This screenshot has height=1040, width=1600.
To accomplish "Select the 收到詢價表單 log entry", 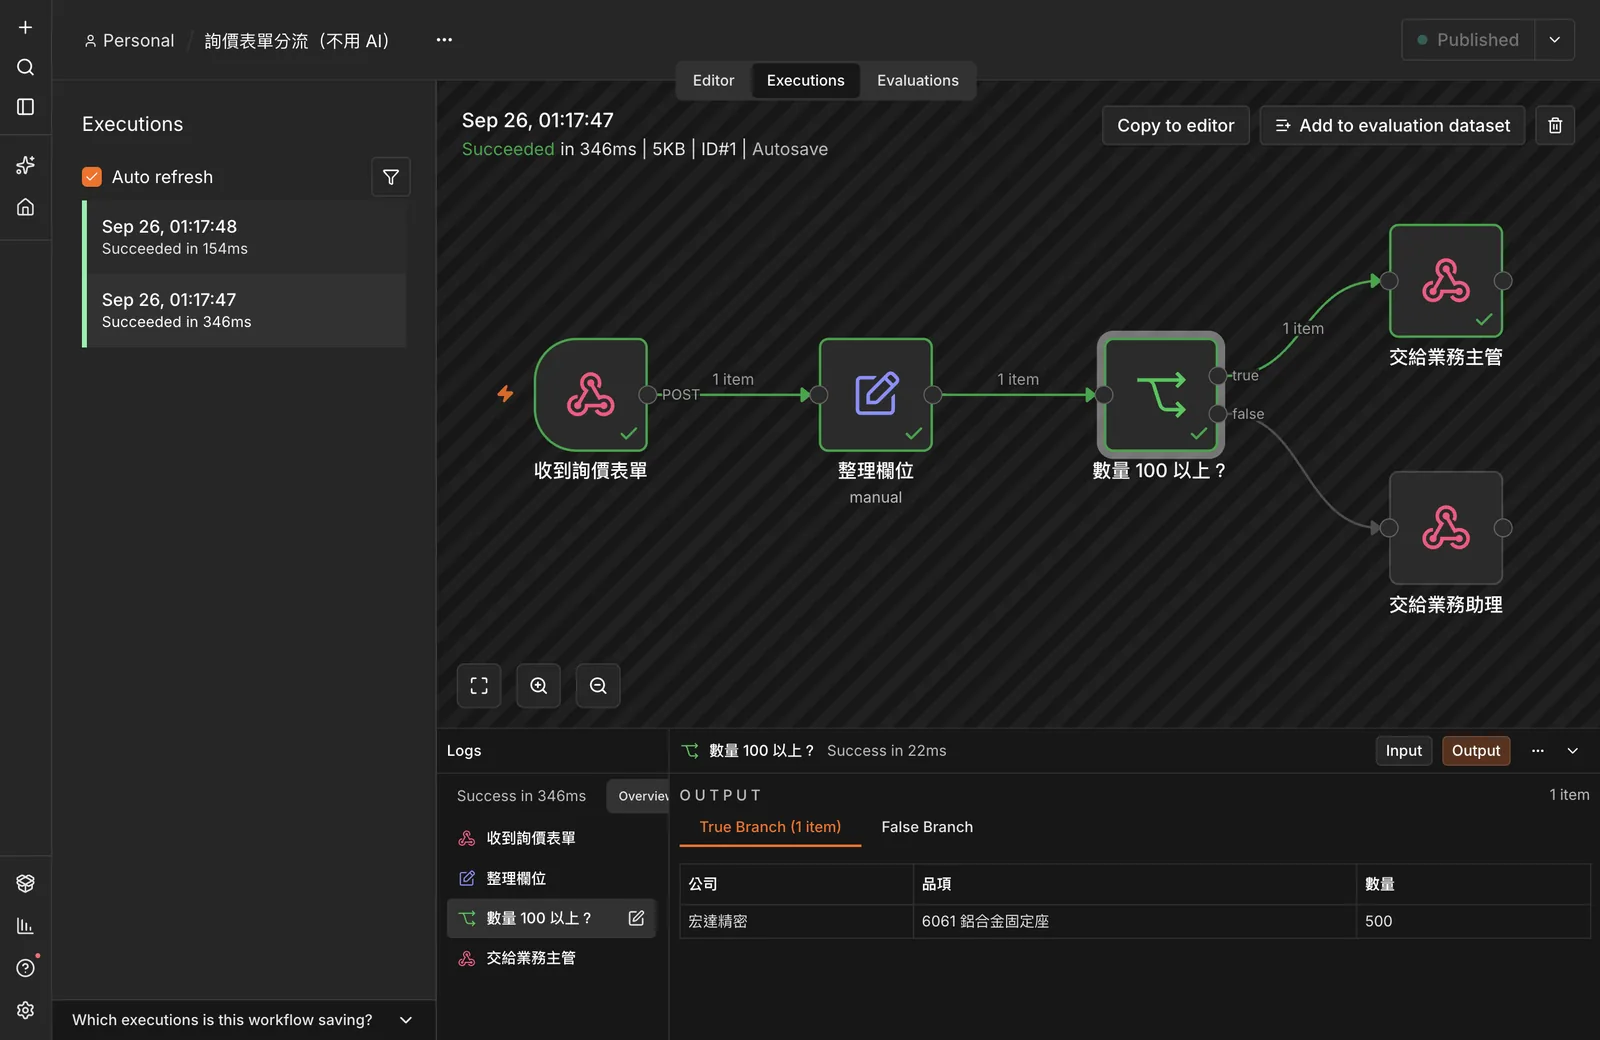I will click(551, 838).
